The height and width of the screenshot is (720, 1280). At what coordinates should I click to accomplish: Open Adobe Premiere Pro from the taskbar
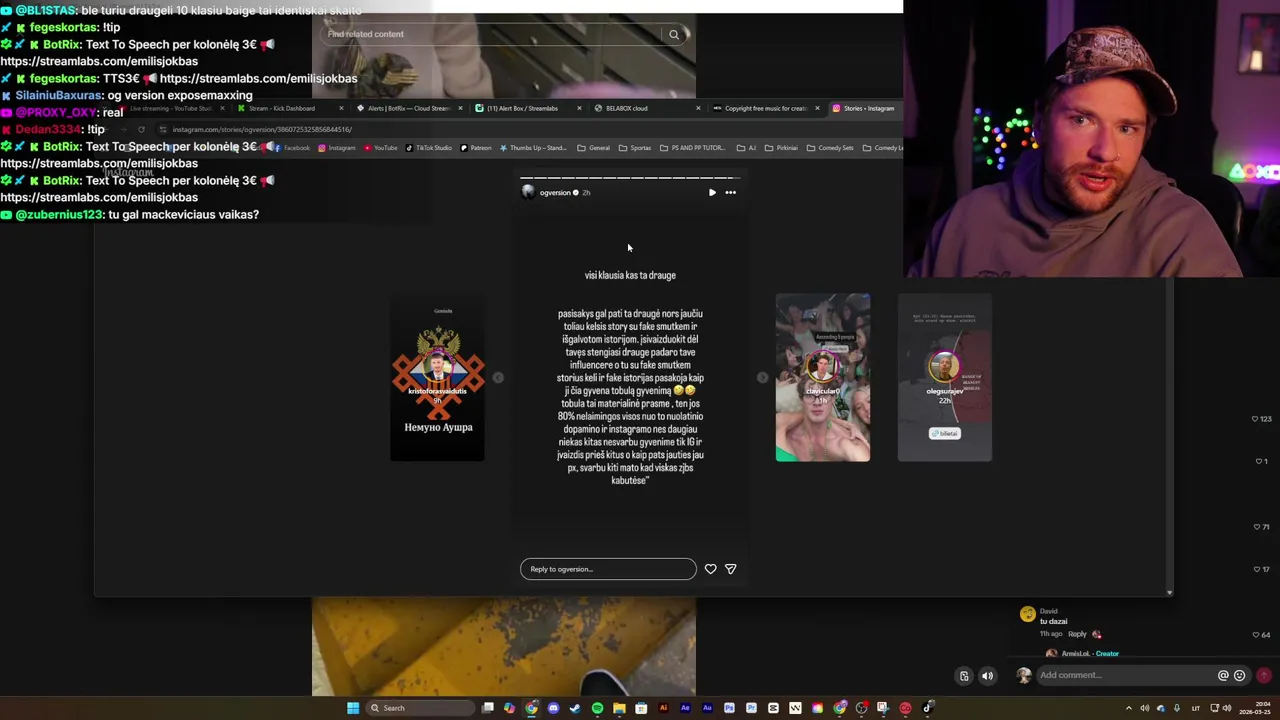[x=751, y=708]
